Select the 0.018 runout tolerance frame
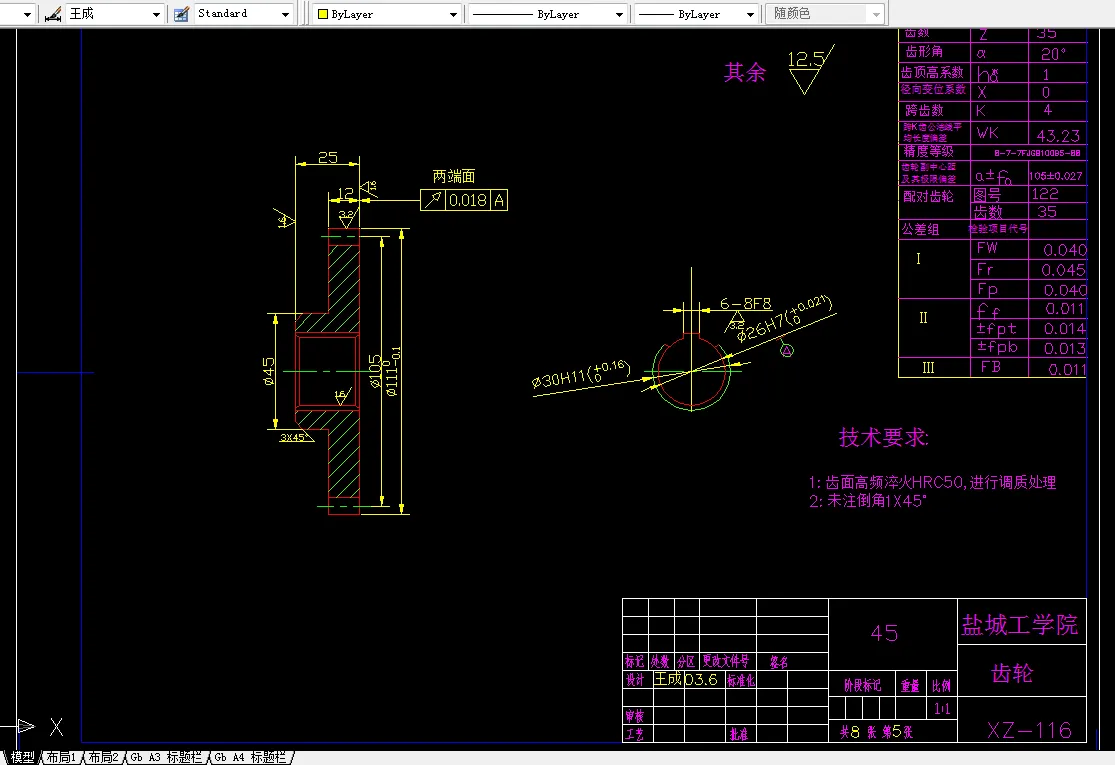 pyautogui.click(x=464, y=200)
